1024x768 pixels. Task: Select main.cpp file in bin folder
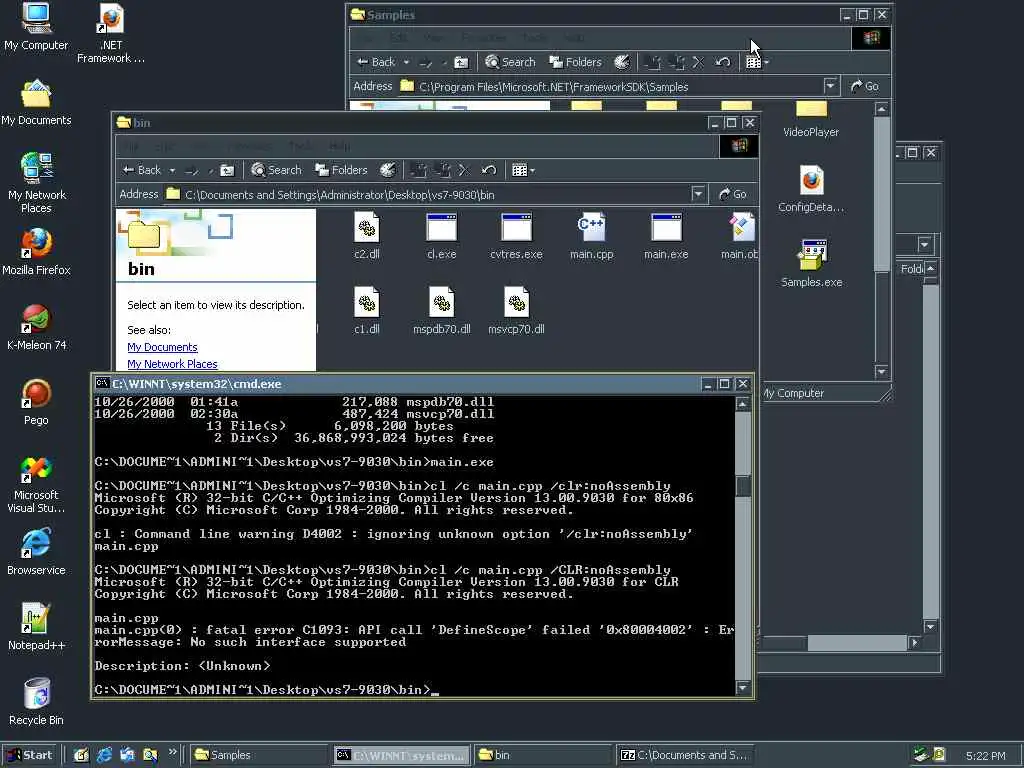[591, 236]
